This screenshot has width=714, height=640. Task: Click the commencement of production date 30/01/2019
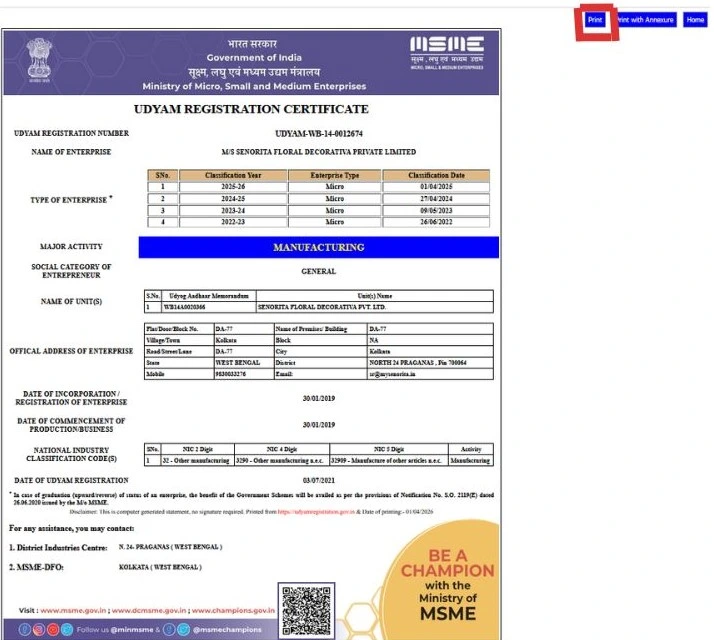(x=319, y=425)
